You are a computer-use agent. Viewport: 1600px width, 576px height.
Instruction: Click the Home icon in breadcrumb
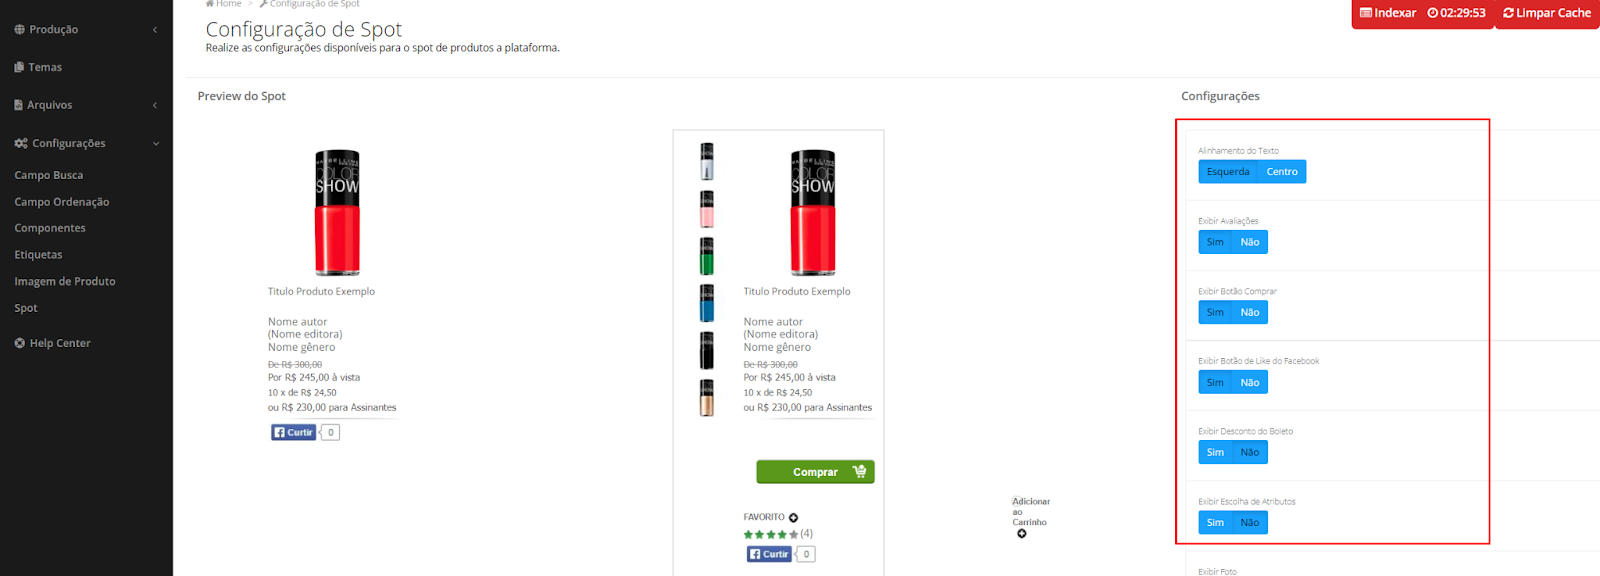(x=210, y=4)
